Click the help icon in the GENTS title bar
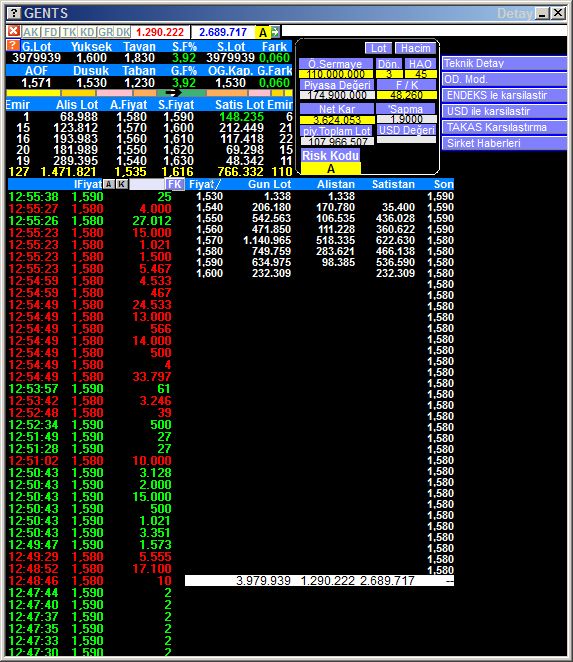This screenshot has width=573, height=662. point(14,13)
